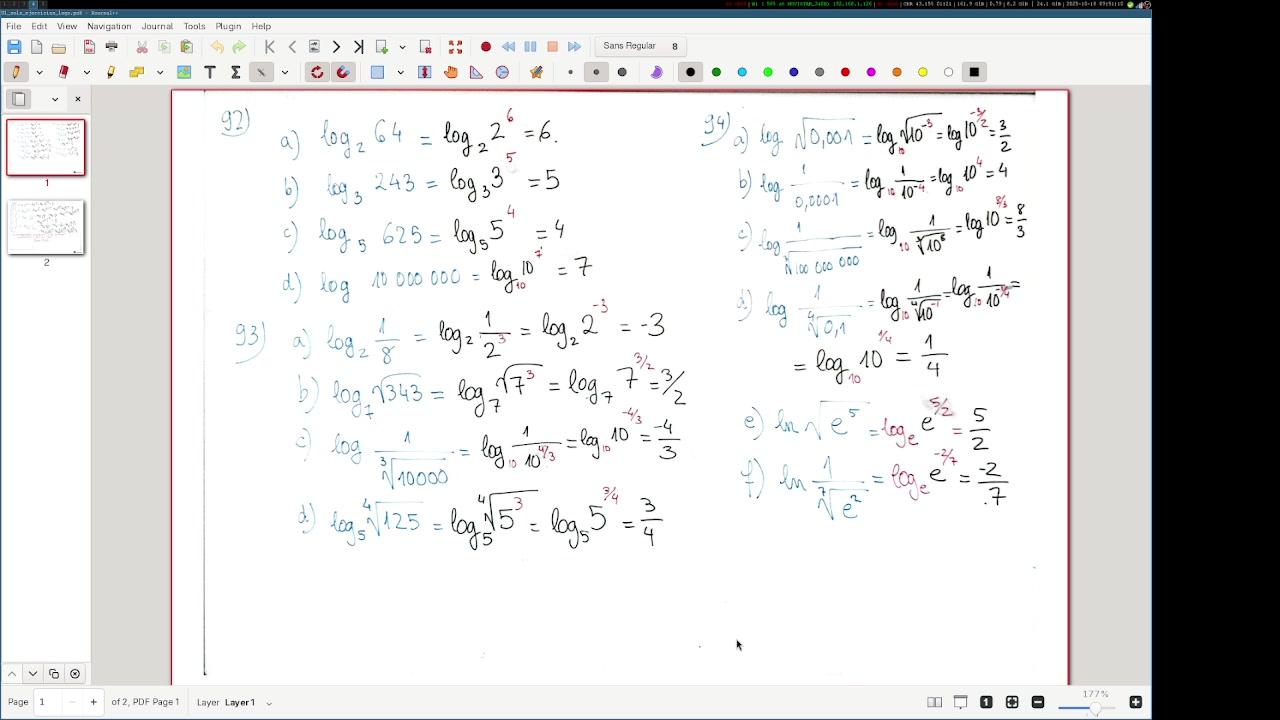Insert a LaTeX formula with sigma icon

point(236,72)
